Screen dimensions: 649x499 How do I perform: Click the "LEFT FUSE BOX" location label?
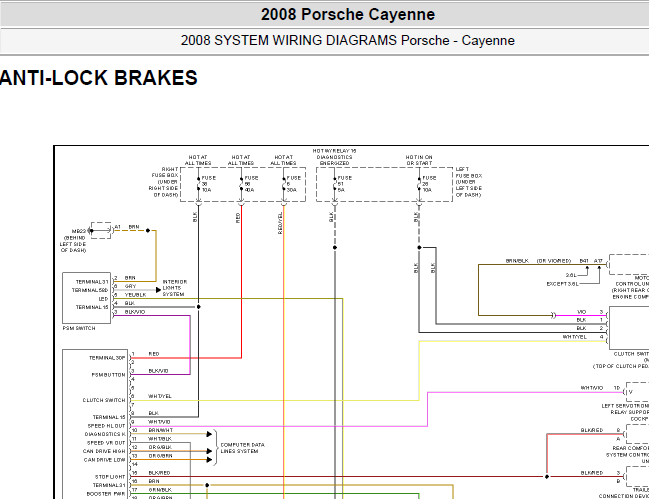pos(469,182)
